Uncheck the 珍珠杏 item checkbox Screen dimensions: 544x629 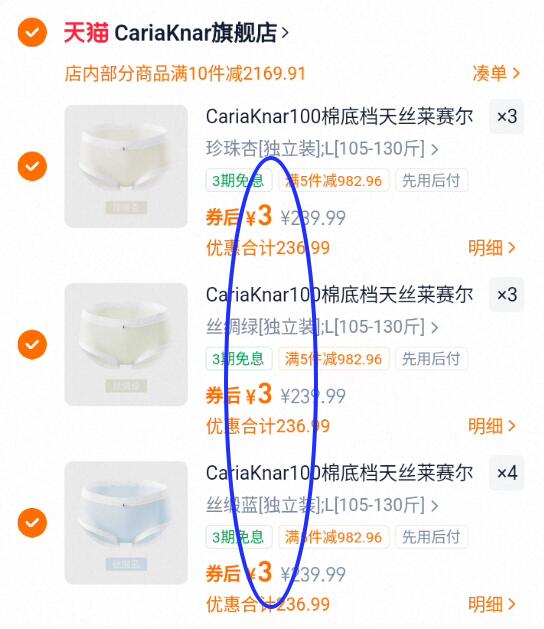pos(32,166)
